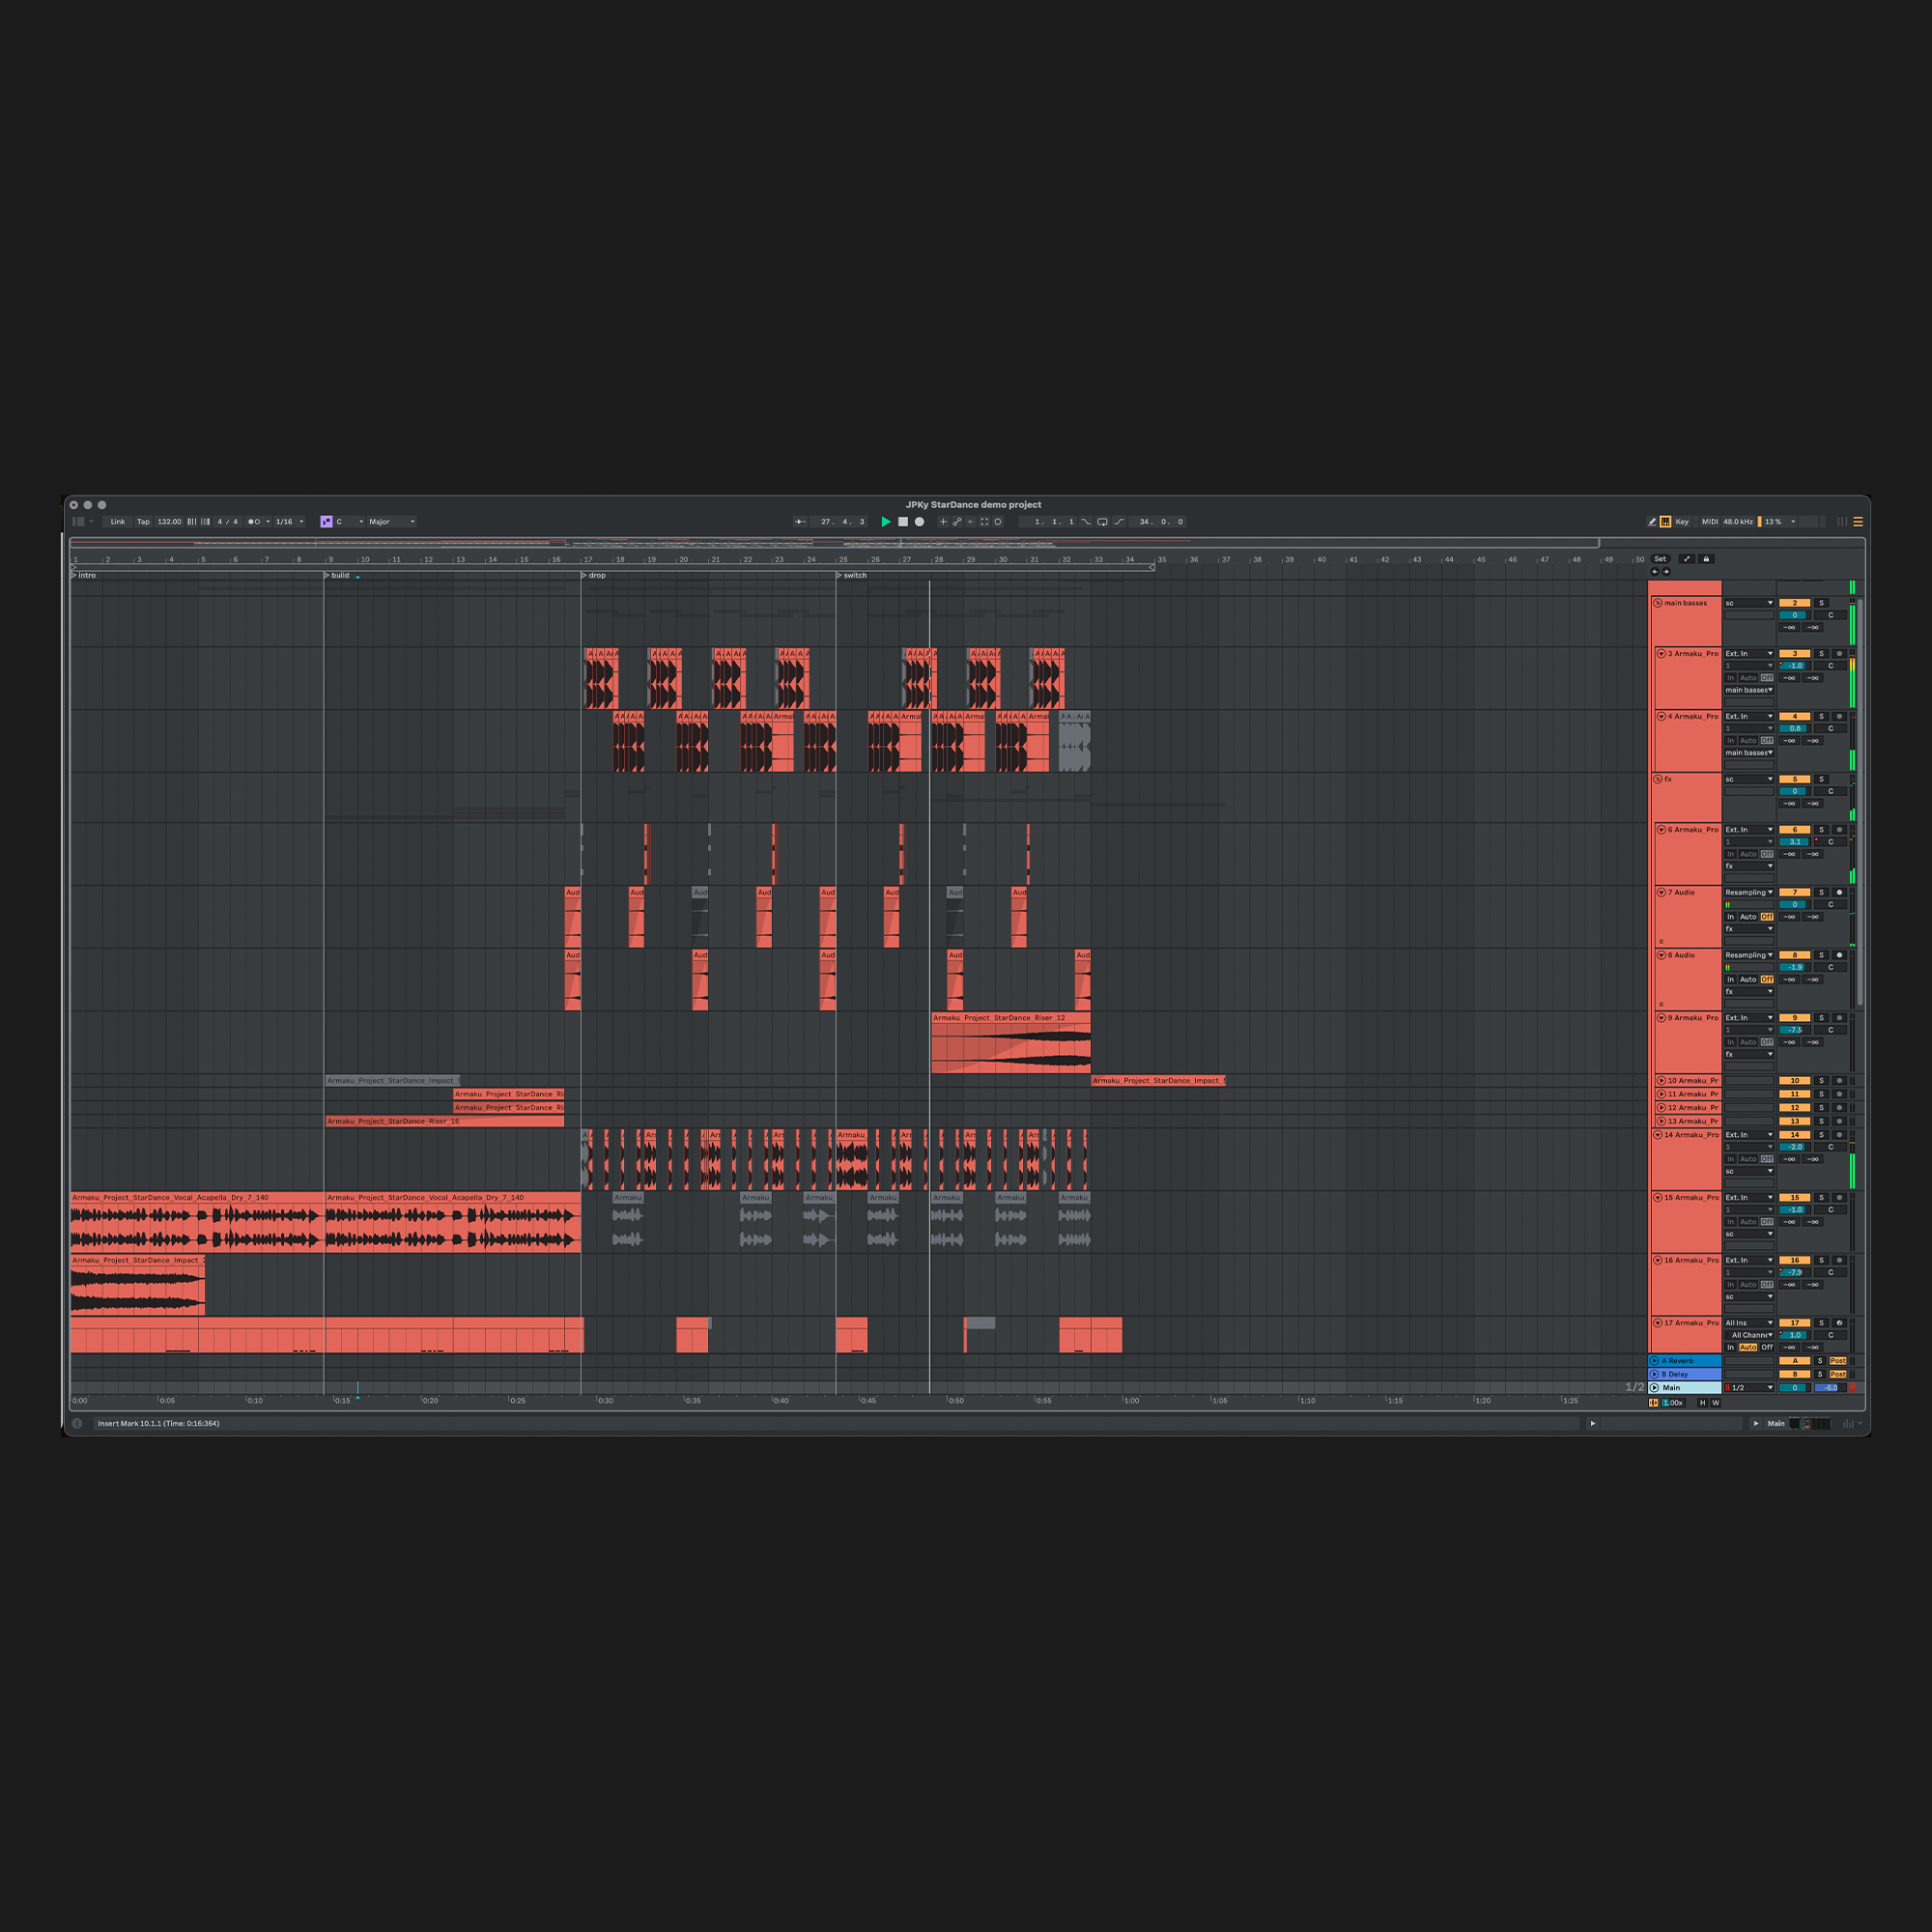Viewport: 1932px width, 1932px height.
Task: Open the MIDI map mode switch
Action: (1710, 522)
